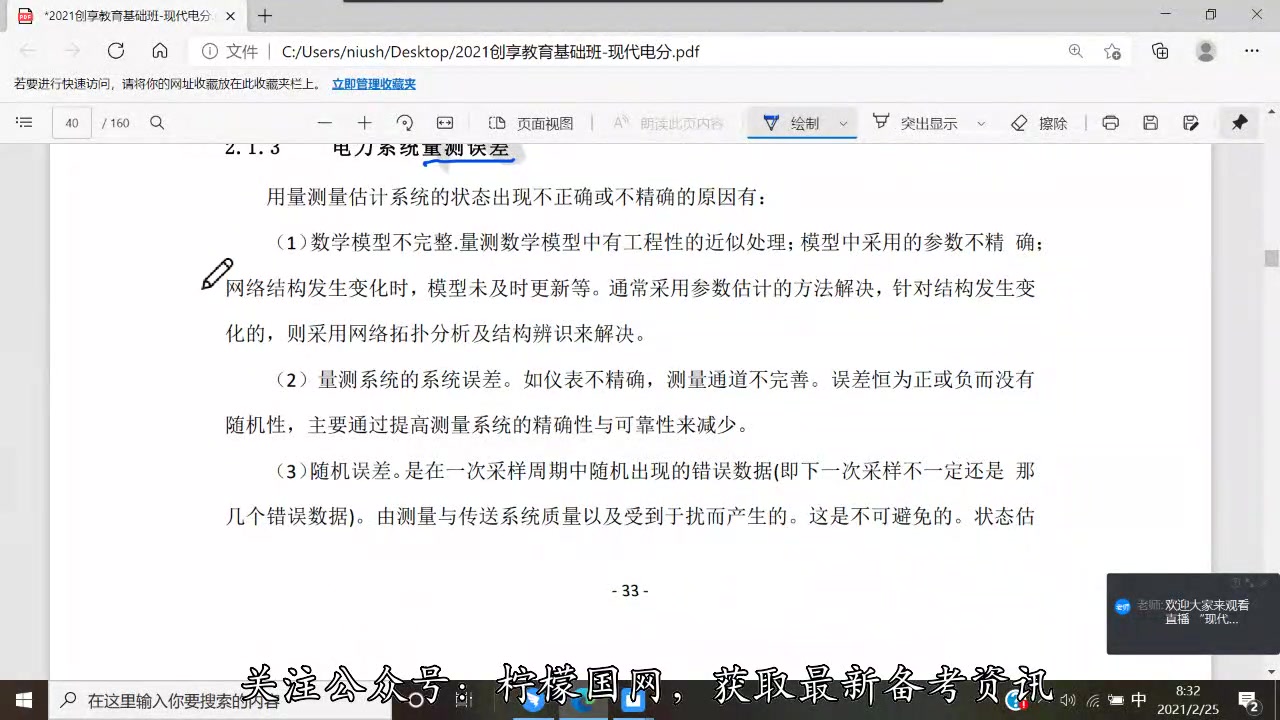
Task: Open the Windows Start menu
Action: click(23, 700)
